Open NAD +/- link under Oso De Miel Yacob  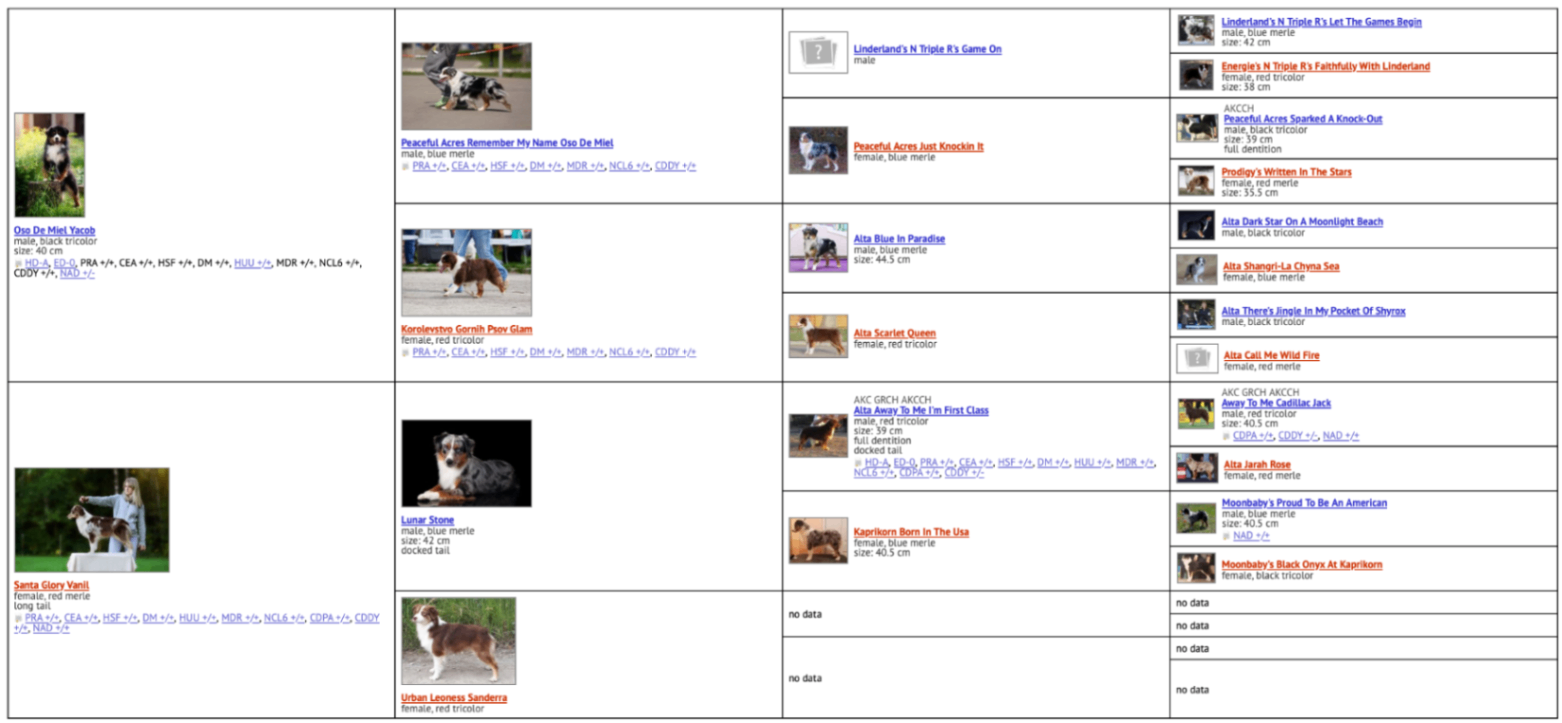point(77,273)
